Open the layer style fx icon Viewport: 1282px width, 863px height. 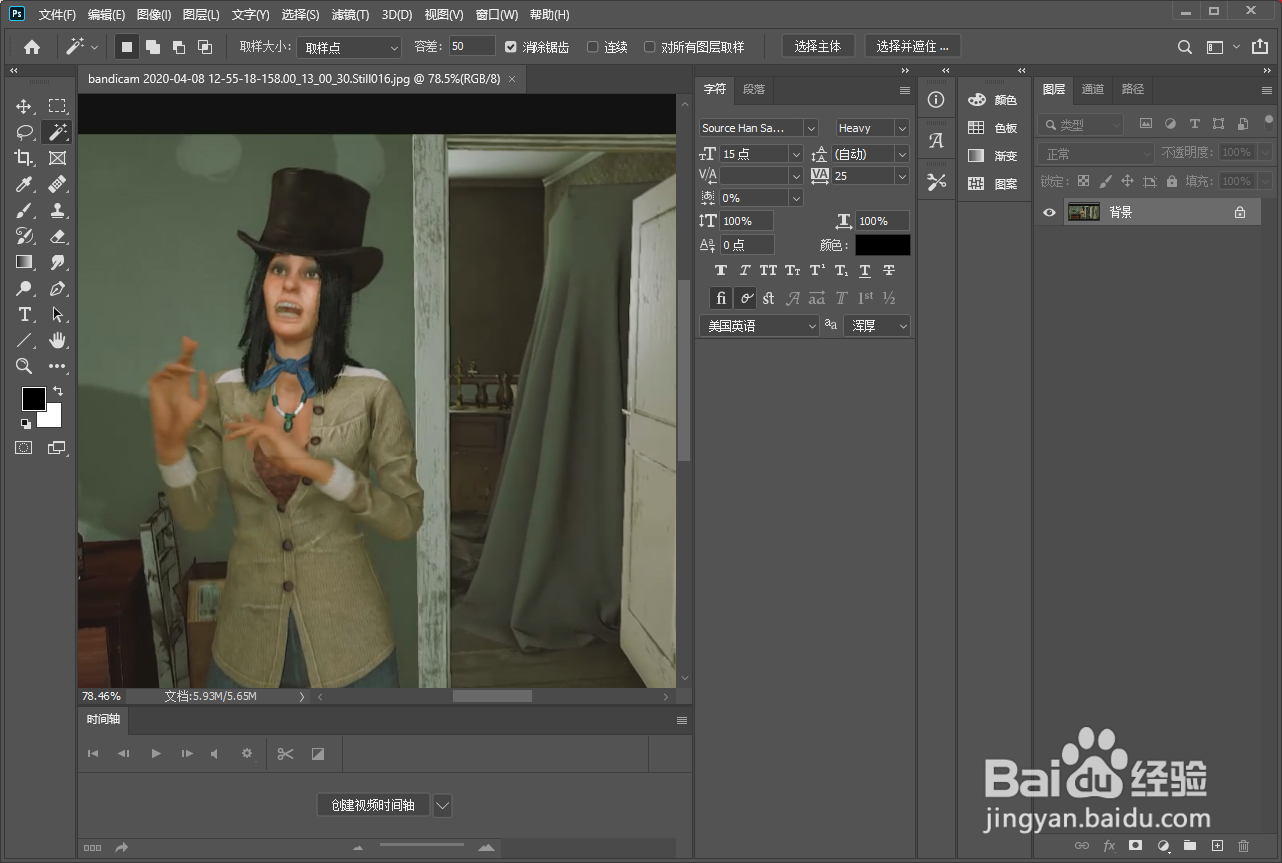(1109, 845)
